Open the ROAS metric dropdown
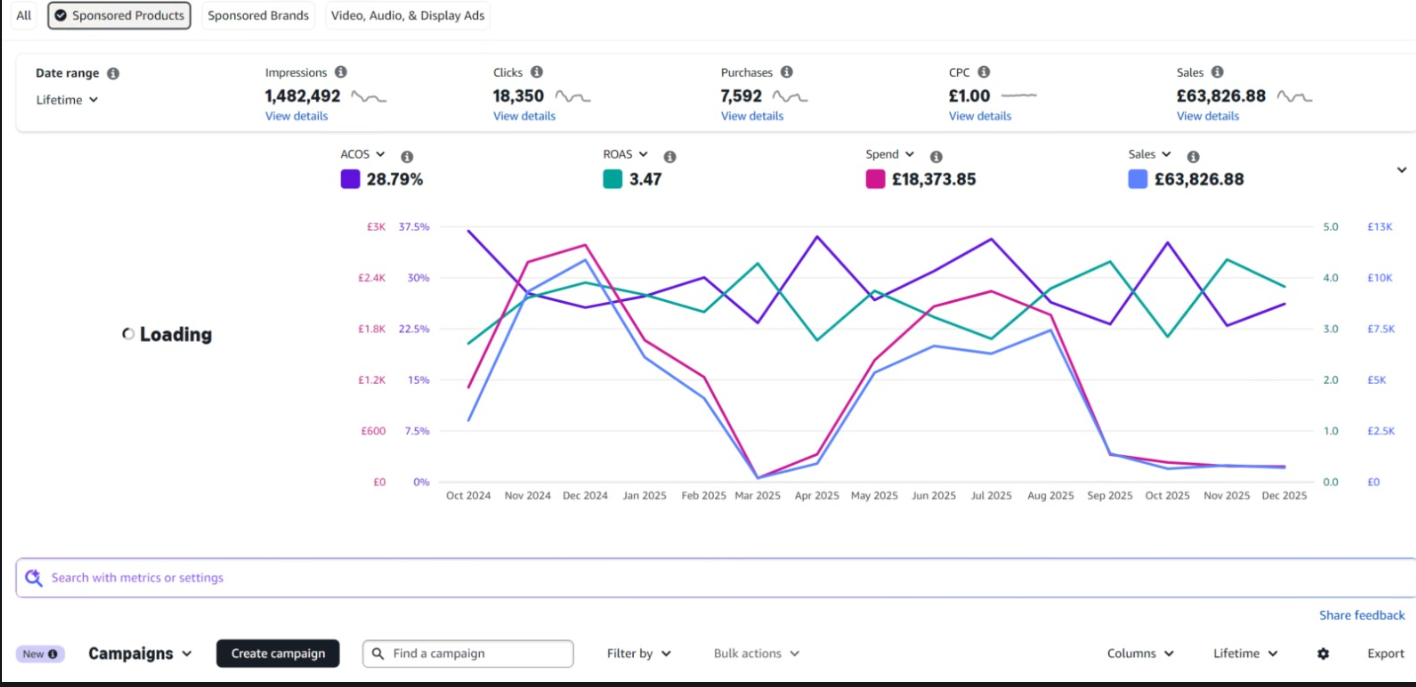This screenshot has width=1416, height=687. [x=625, y=154]
